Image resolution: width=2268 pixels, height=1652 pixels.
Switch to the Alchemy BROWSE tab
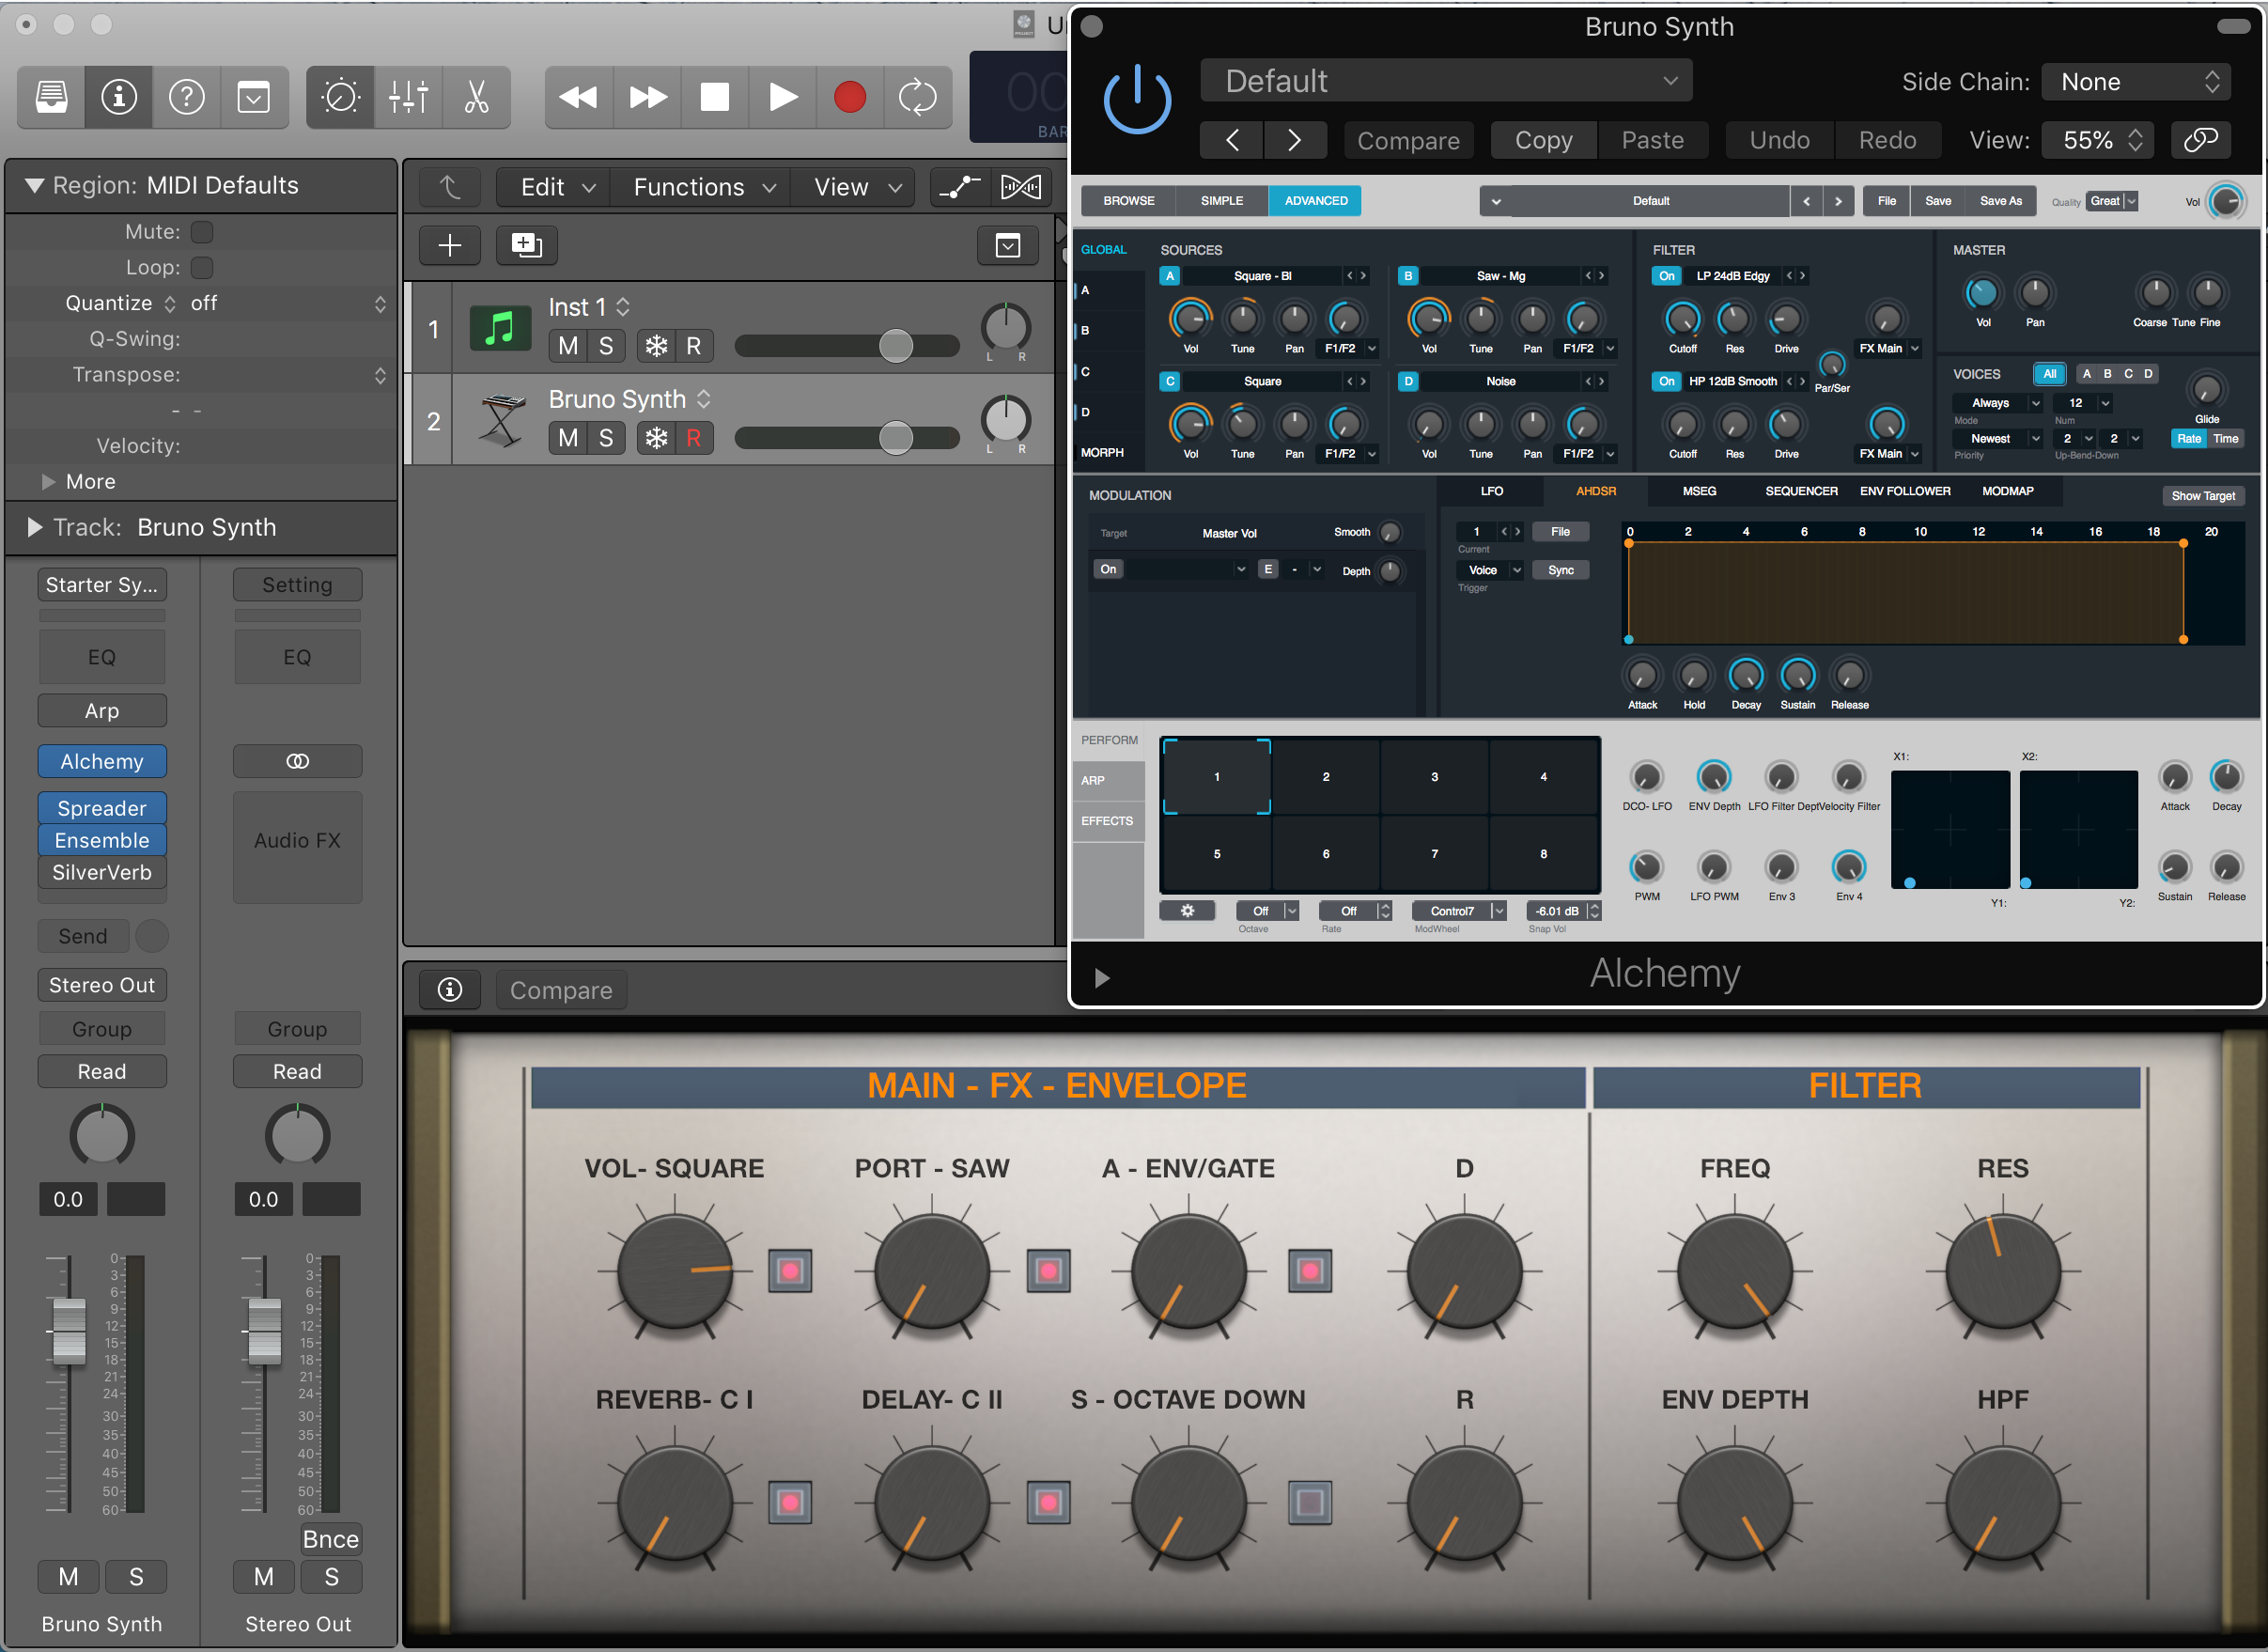[x=1128, y=201]
